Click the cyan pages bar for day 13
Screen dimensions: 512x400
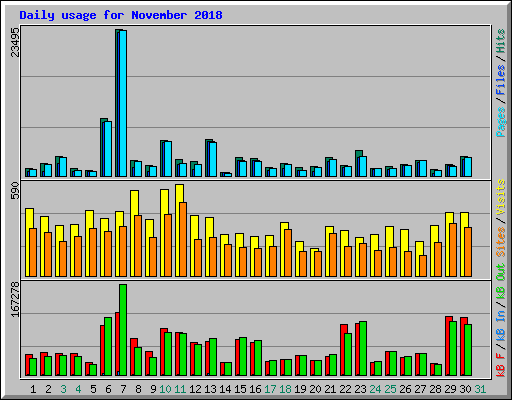coord(213,159)
